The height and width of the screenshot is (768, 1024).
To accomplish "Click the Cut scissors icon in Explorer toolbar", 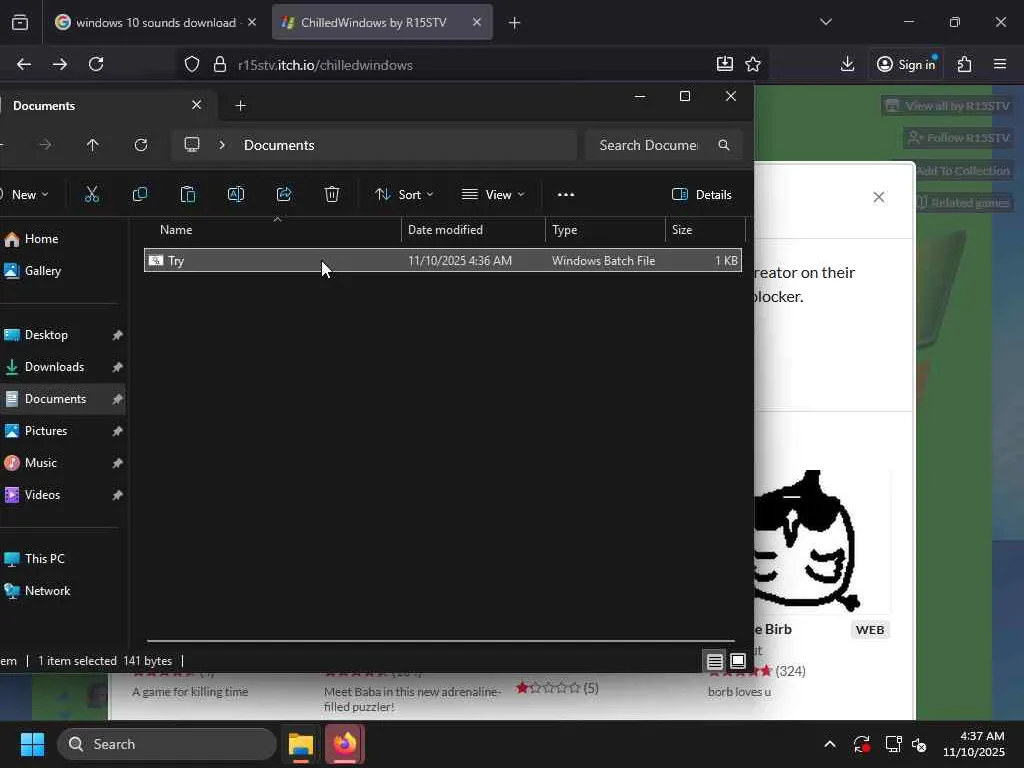I will (91, 195).
